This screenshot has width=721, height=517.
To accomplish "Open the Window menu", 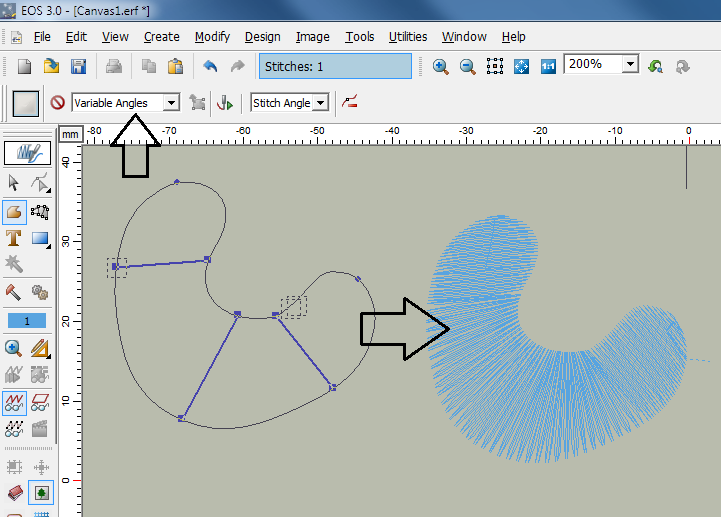I will click(464, 37).
